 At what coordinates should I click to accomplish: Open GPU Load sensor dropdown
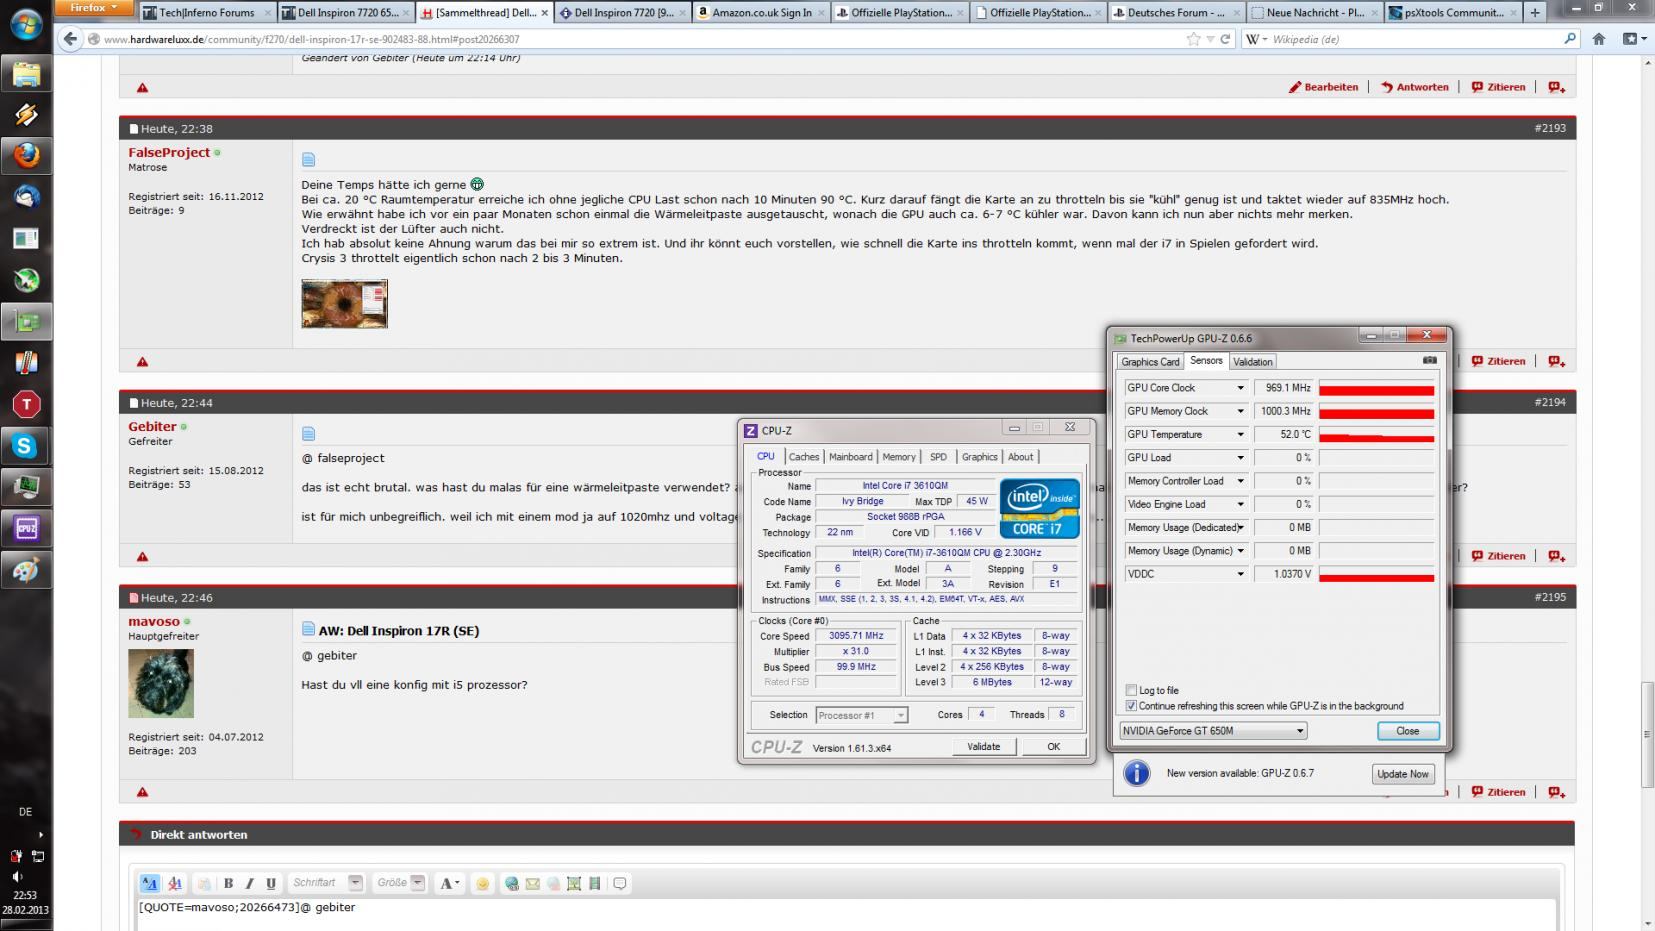(x=1240, y=458)
